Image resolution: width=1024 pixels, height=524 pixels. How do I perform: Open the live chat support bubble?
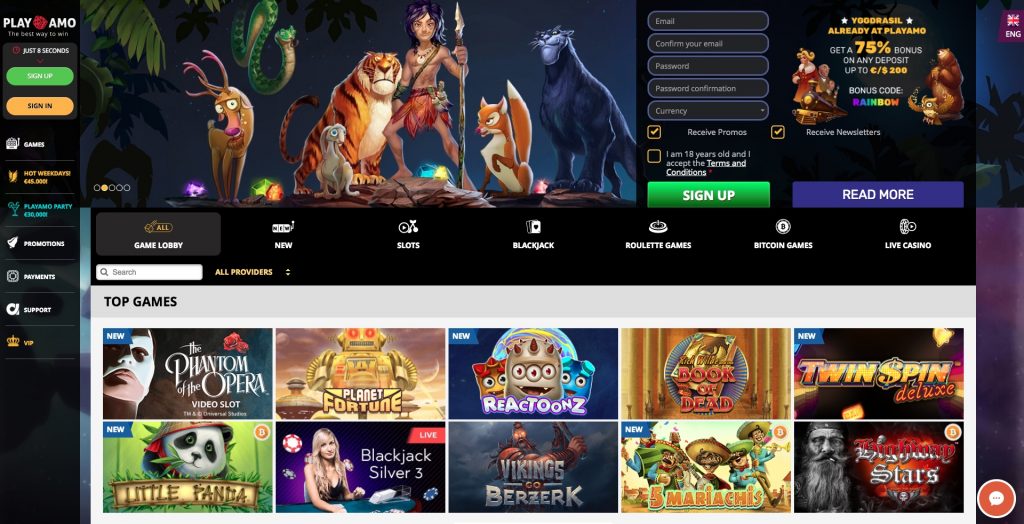click(x=996, y=499)
